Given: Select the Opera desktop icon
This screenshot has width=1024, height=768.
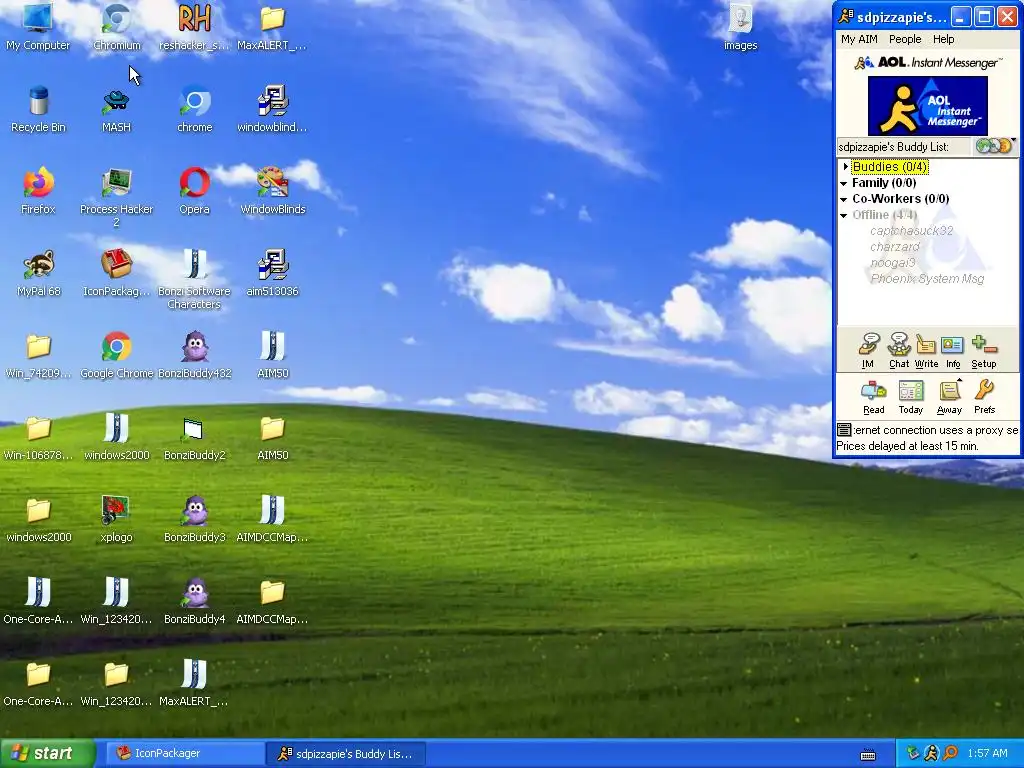Looking at the screenshot, I should point(195,191).
